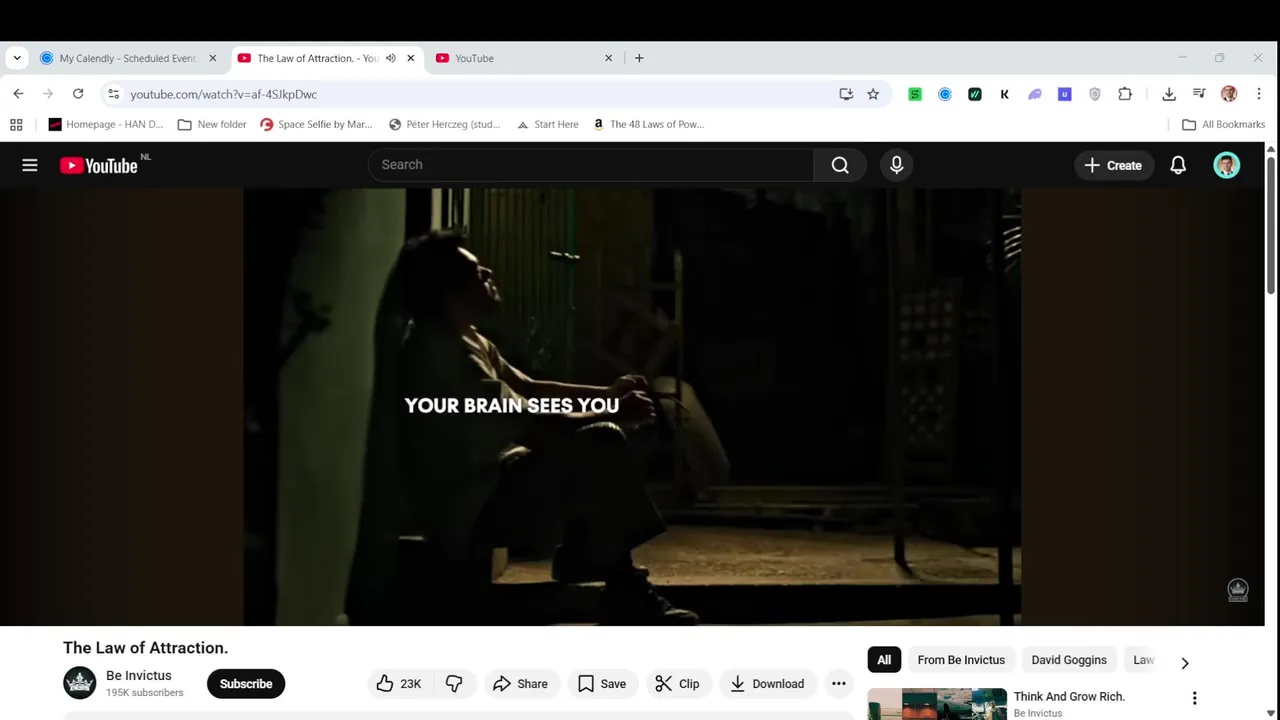This screenshot has width=1280, height=720.
Task: Open the tab search dropdown
Action: [x=17, y=58]
